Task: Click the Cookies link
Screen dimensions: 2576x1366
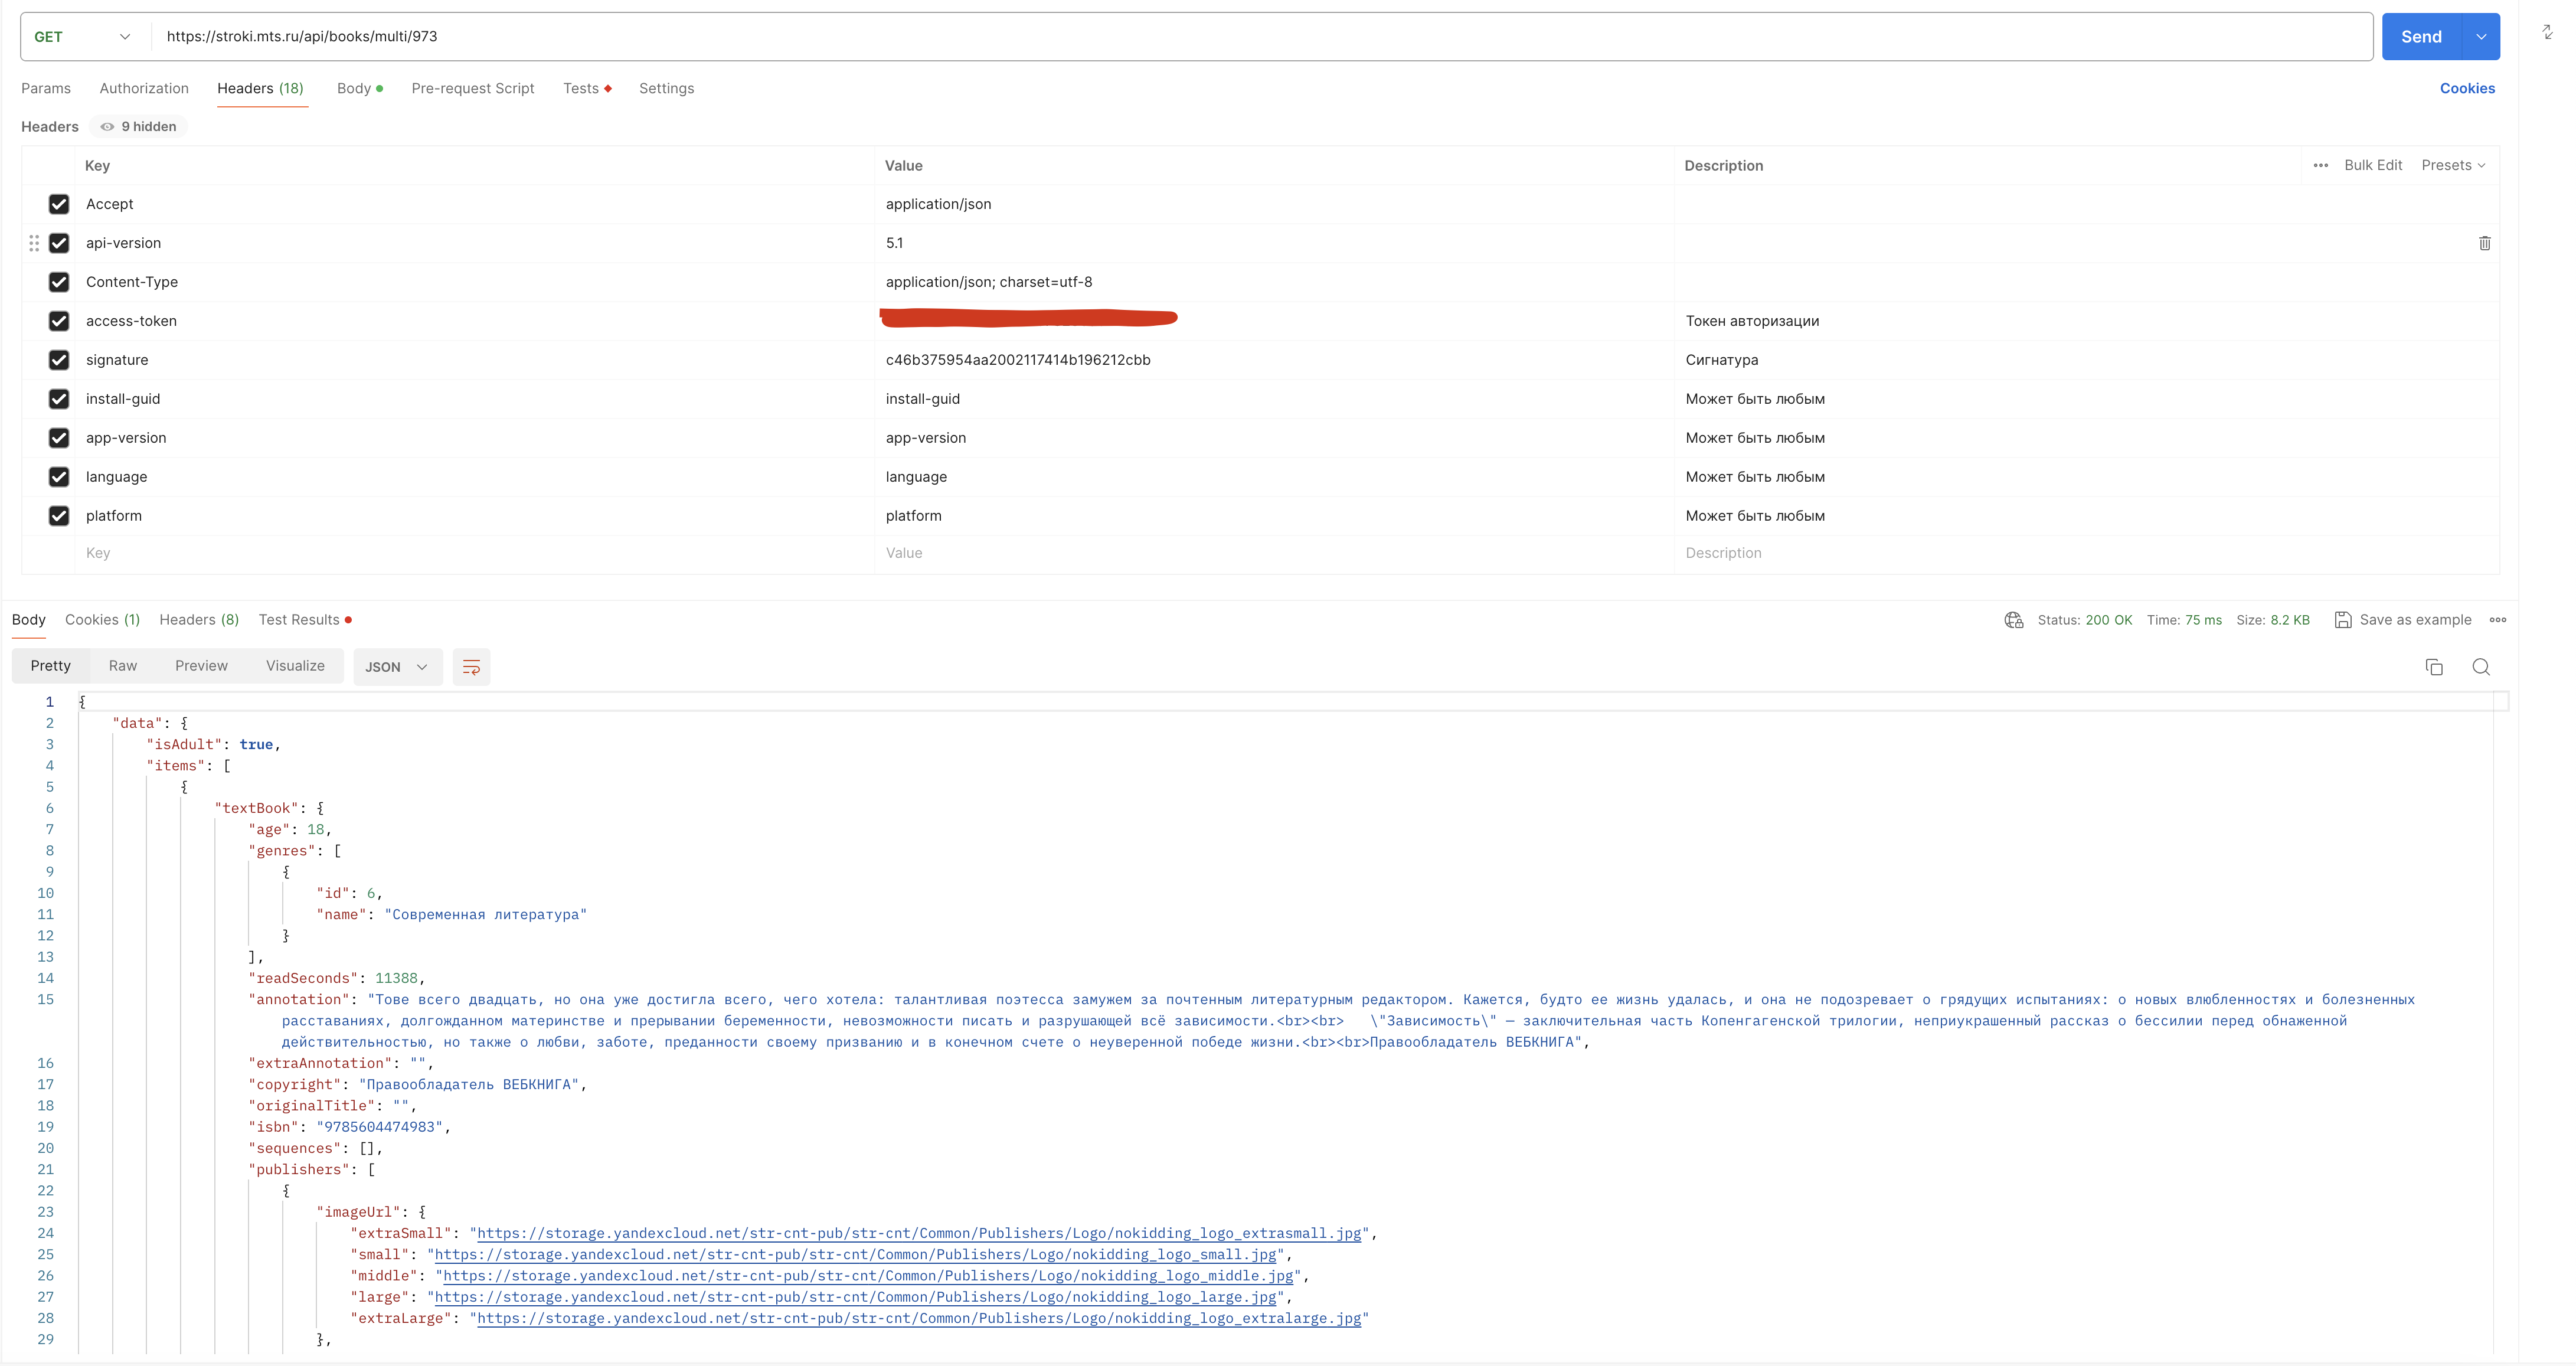Action: (x=2466, y=88)
